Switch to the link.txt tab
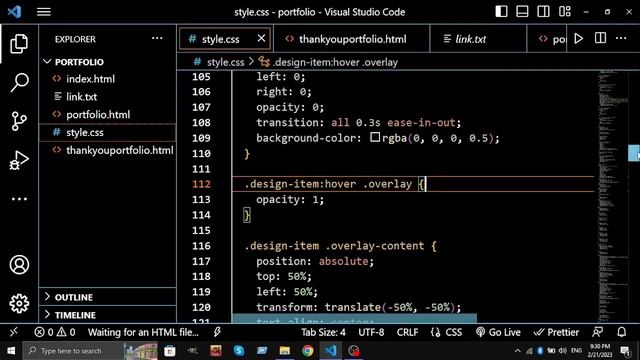640x360 pixels. coord(478,39)
